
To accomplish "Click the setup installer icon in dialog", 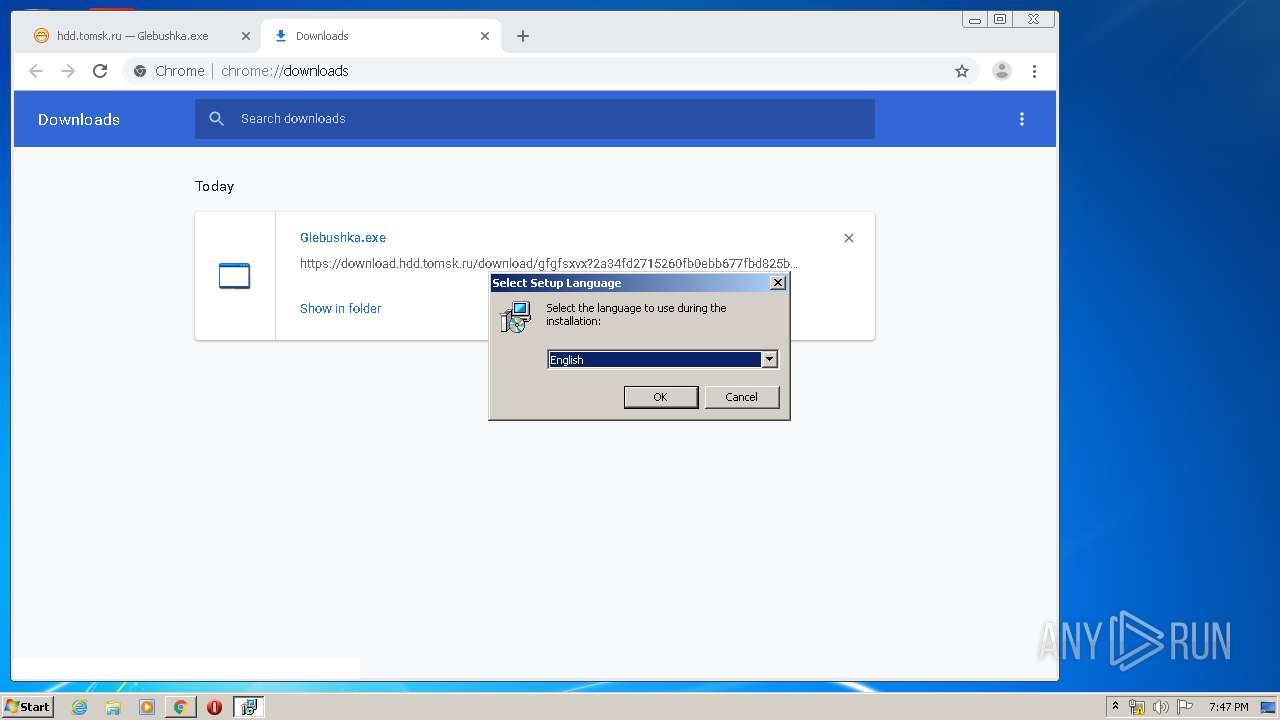I will pyautogui.click(x=515, y=317).
